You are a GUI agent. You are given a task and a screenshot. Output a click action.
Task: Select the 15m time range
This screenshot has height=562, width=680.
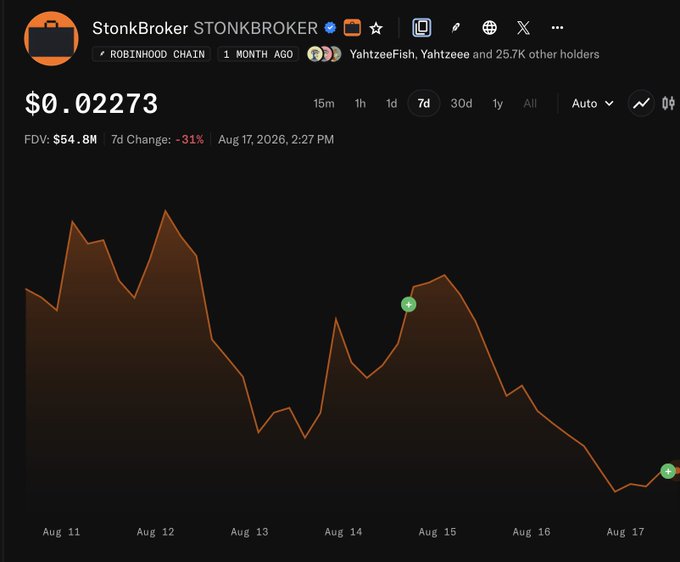click(324, 104)
